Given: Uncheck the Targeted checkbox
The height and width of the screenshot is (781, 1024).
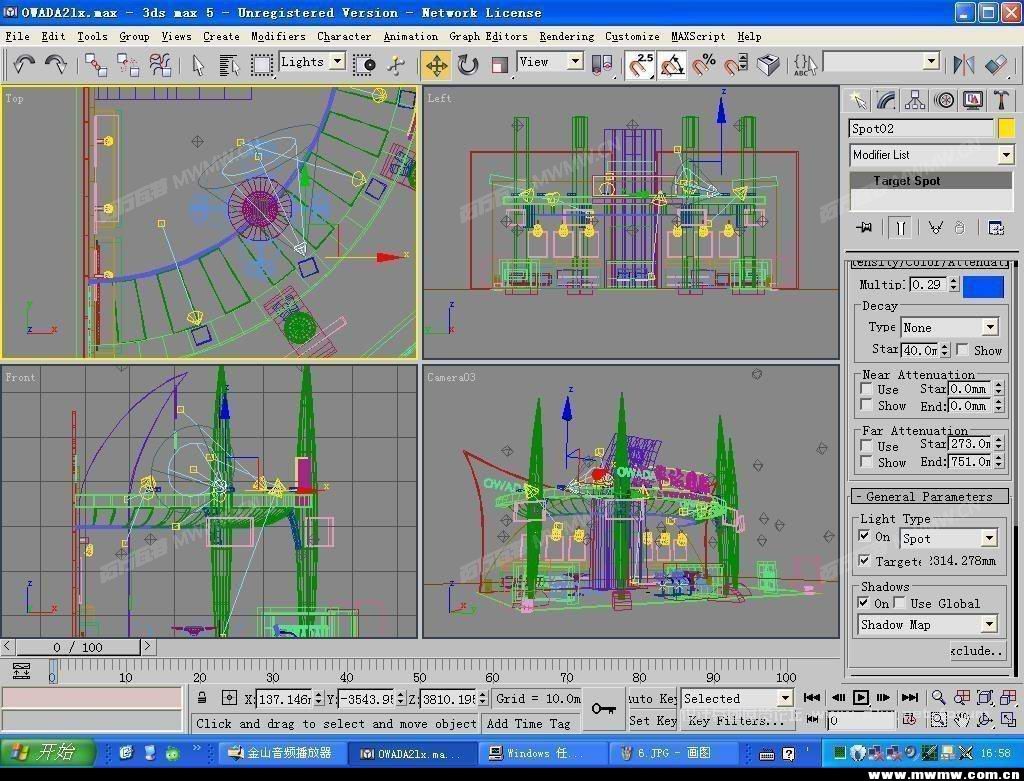Looking at the screenshot, I should coord(865,560).
